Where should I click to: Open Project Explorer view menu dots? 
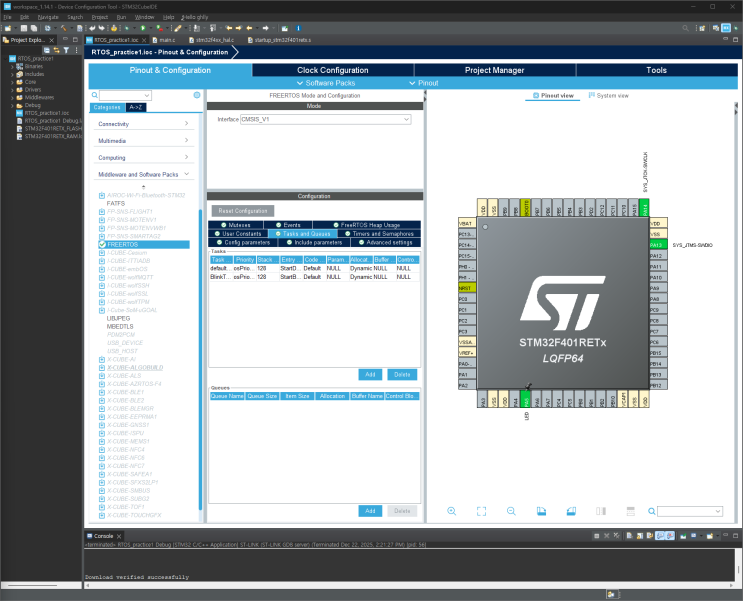pyautogui.click(x=76, y=50)
